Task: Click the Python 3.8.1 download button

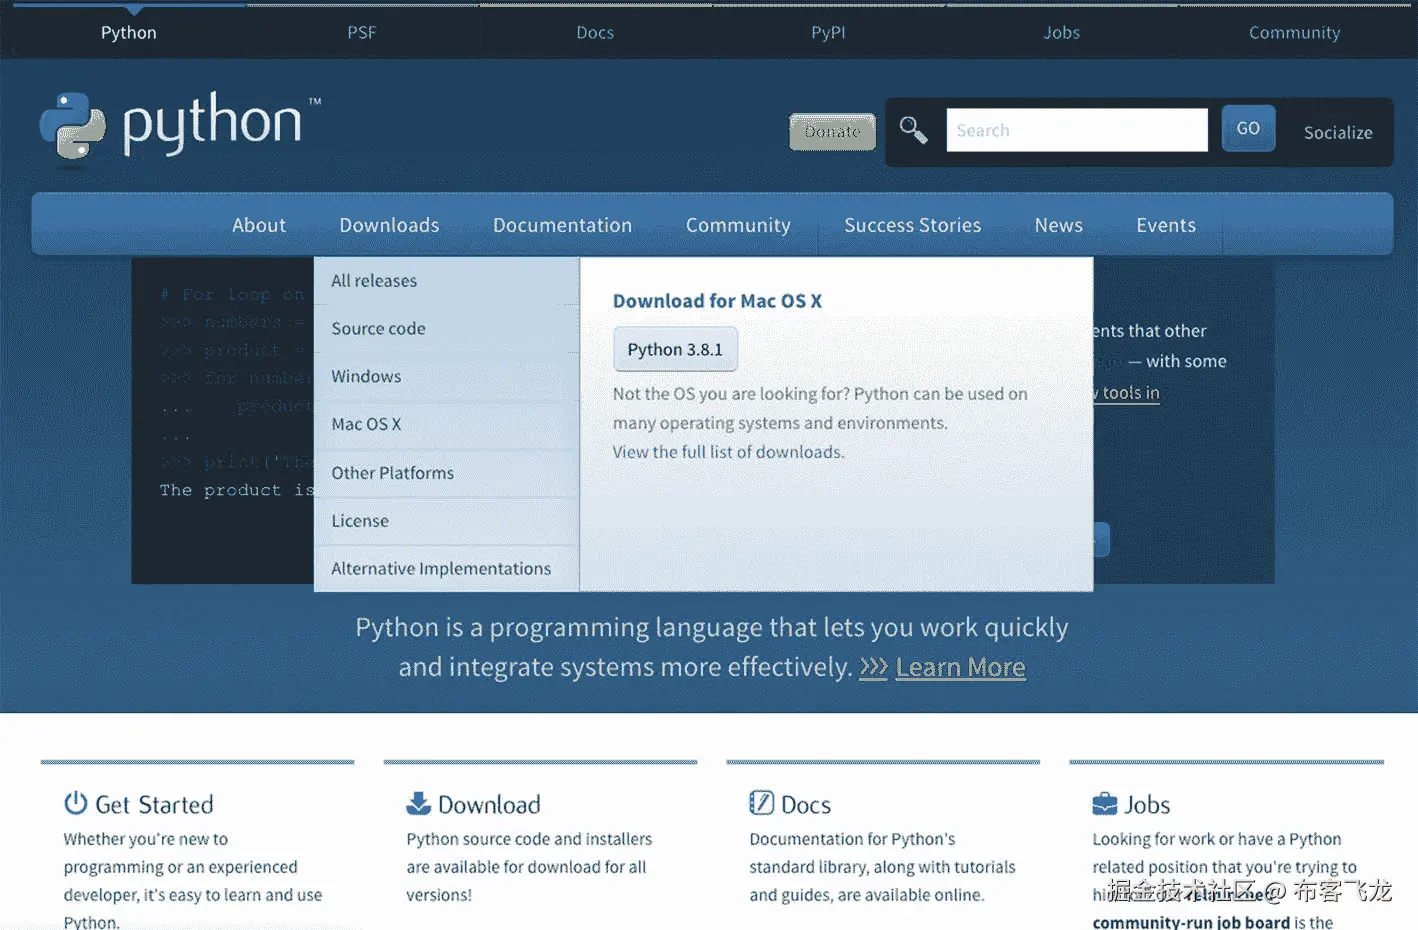Action: coord(675,349)
